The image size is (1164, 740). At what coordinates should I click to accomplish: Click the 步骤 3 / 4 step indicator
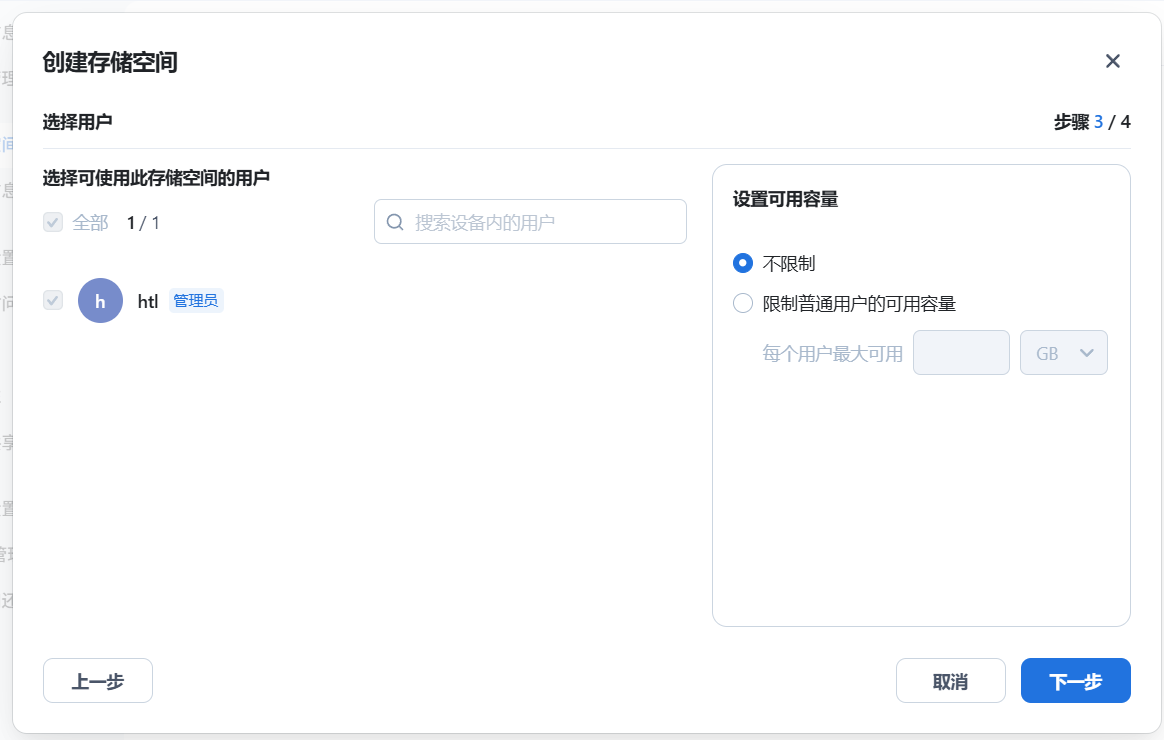coord(1091,122)
